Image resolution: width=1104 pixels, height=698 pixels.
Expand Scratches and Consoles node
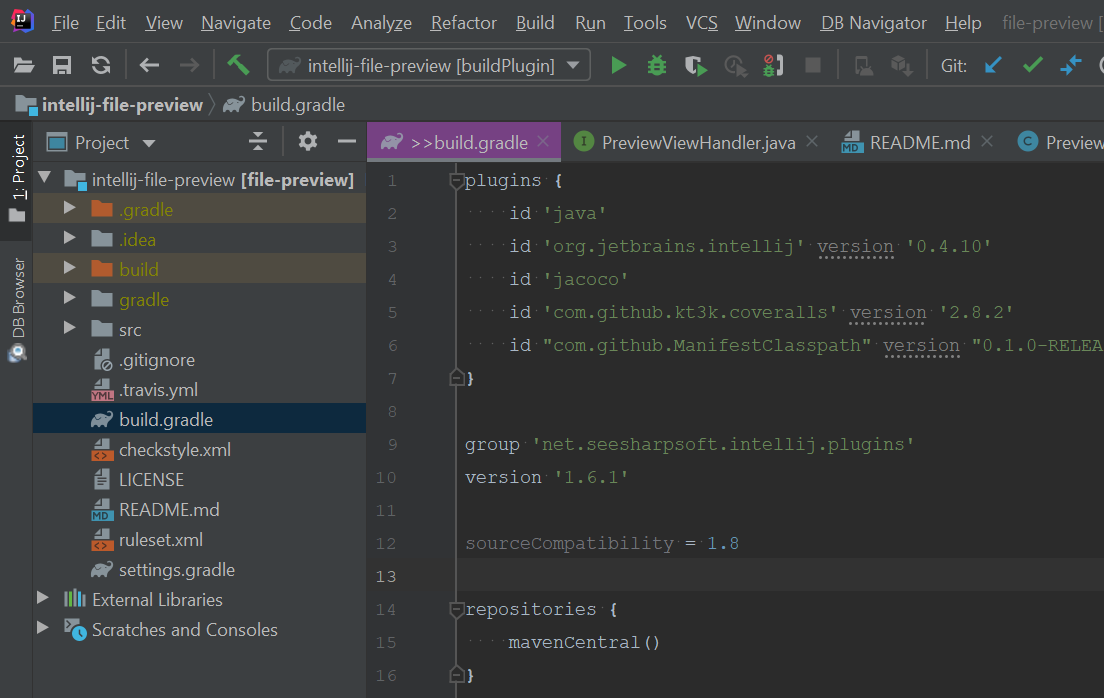[43, 628]
